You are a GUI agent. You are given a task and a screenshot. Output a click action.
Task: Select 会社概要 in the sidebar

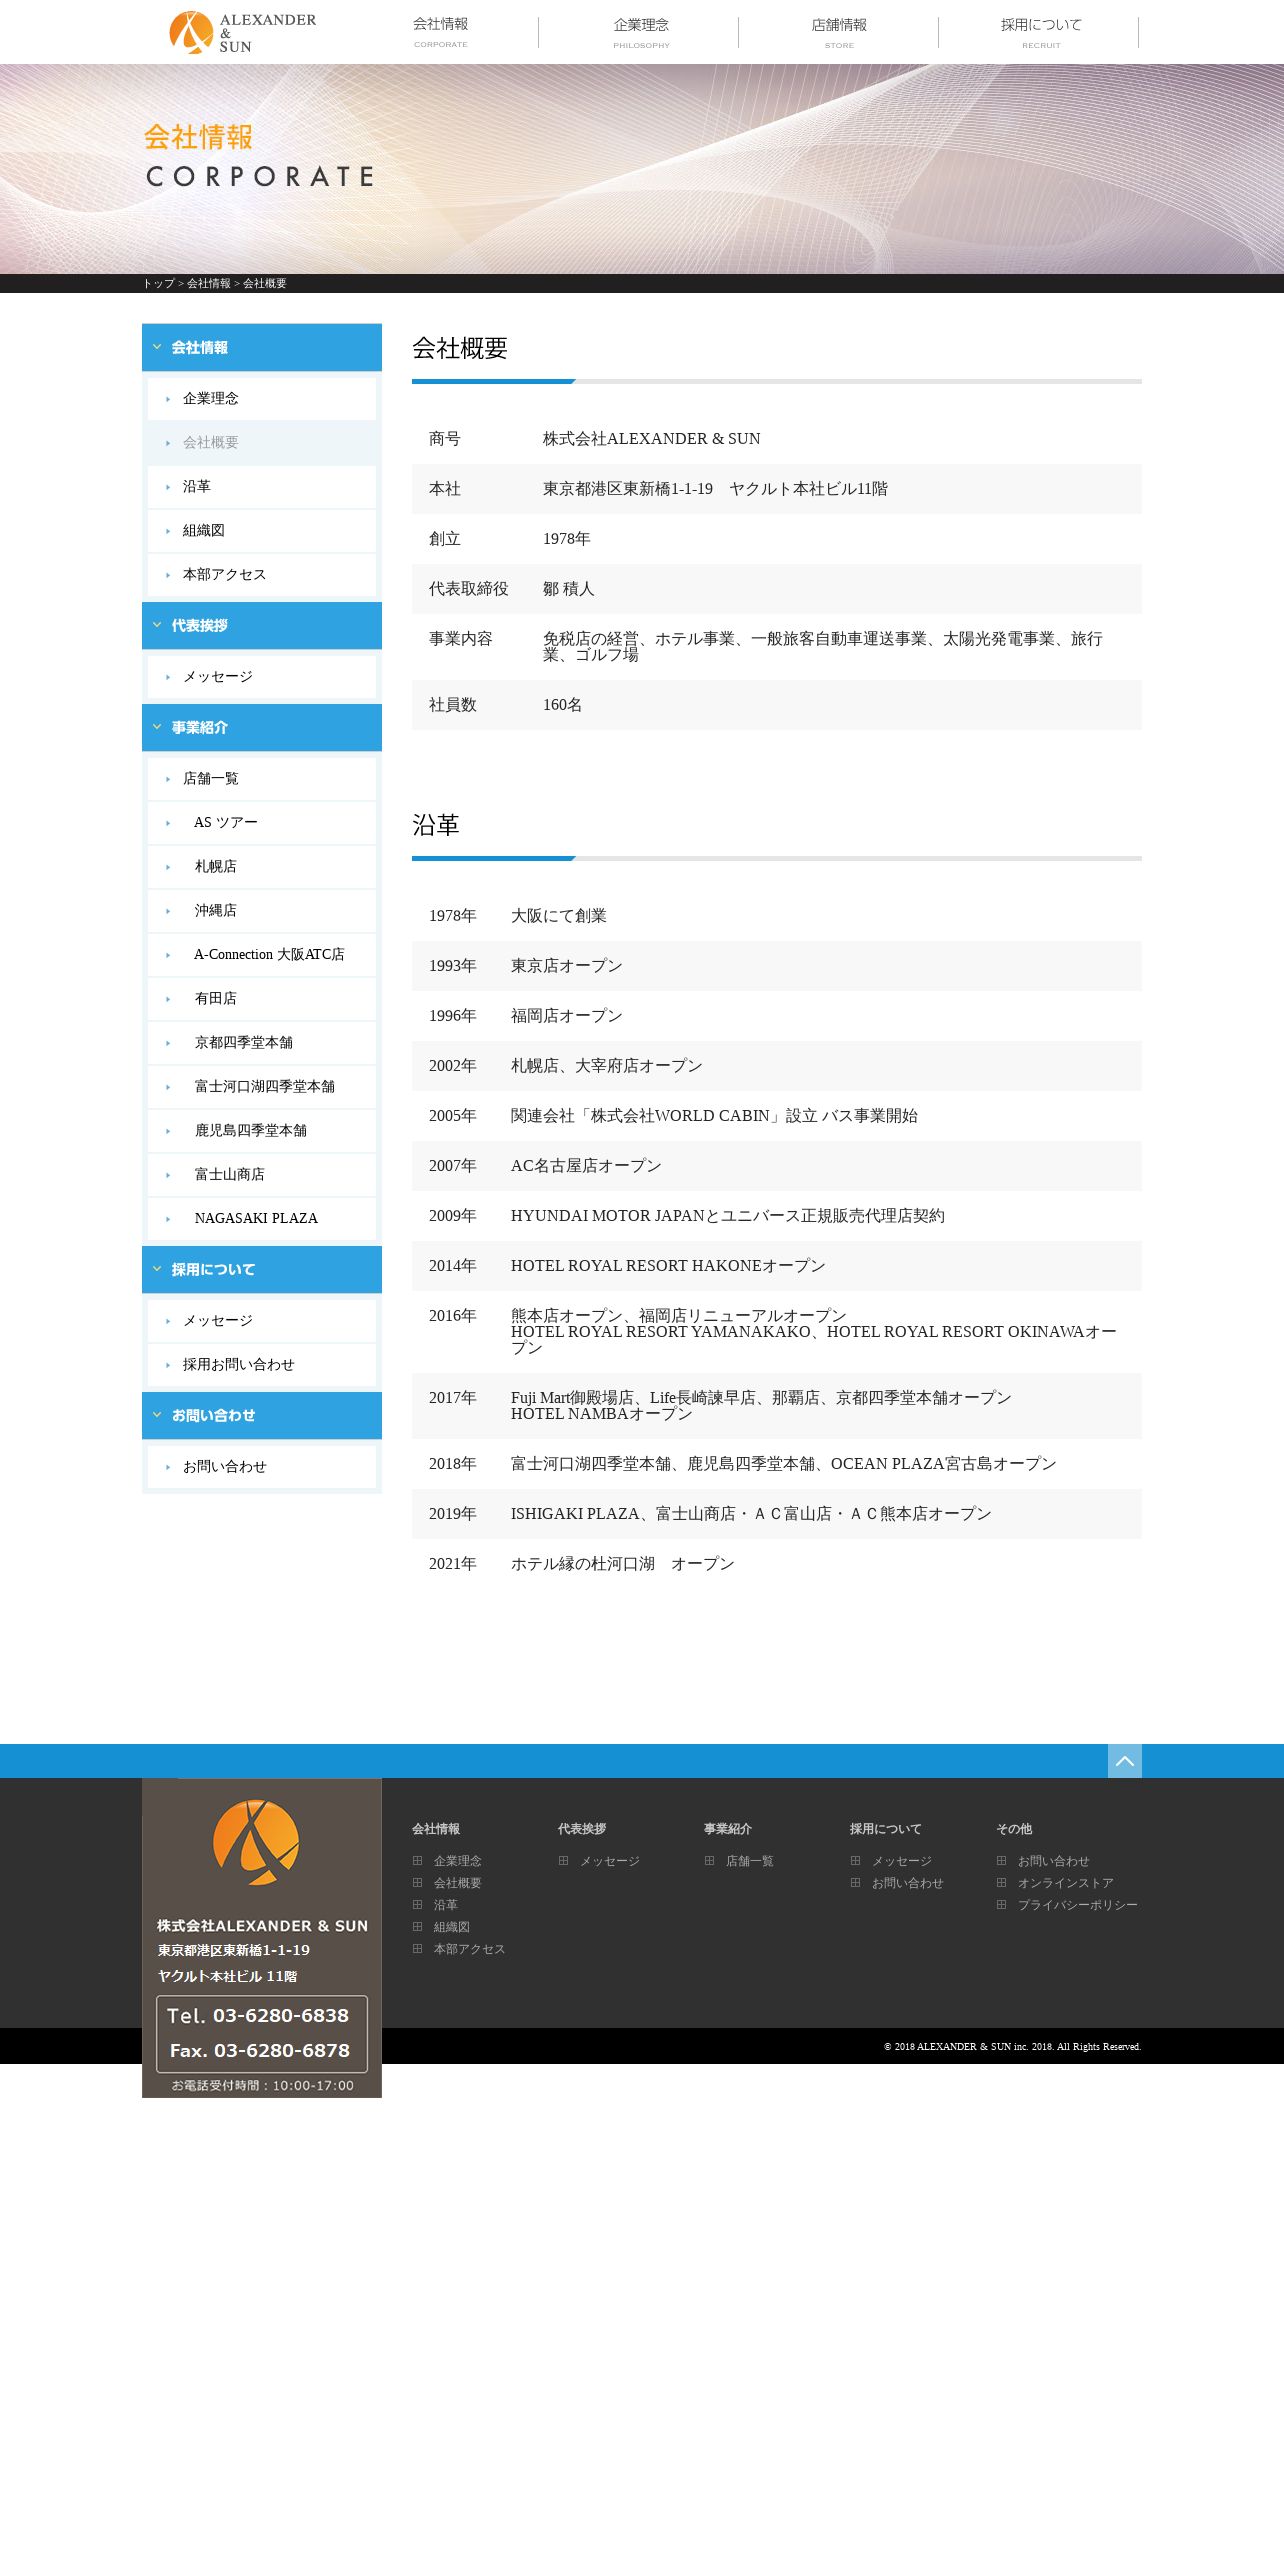click(x=262, y=442)
